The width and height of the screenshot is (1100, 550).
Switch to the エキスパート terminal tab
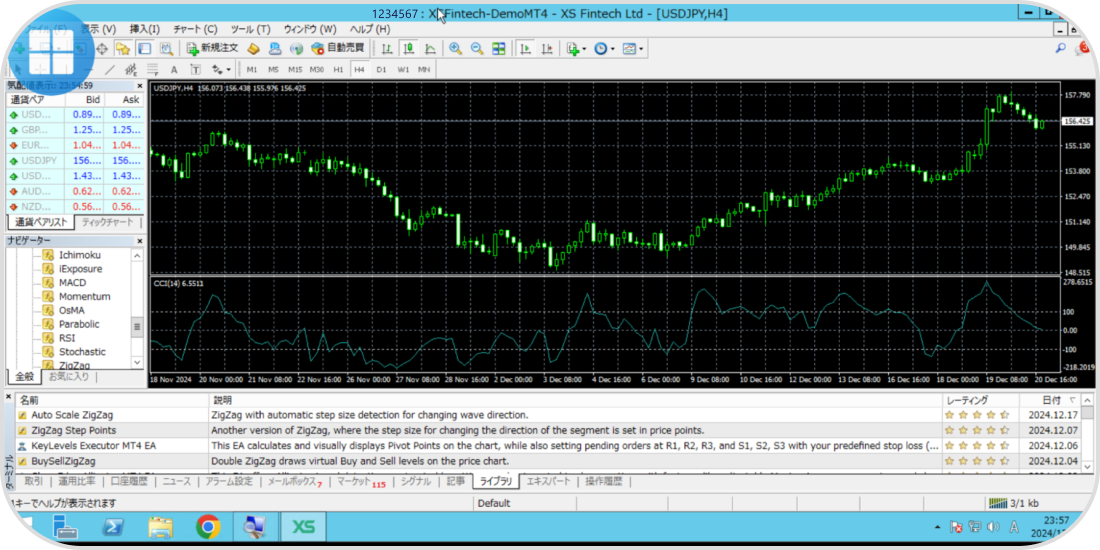coord(551,481)
